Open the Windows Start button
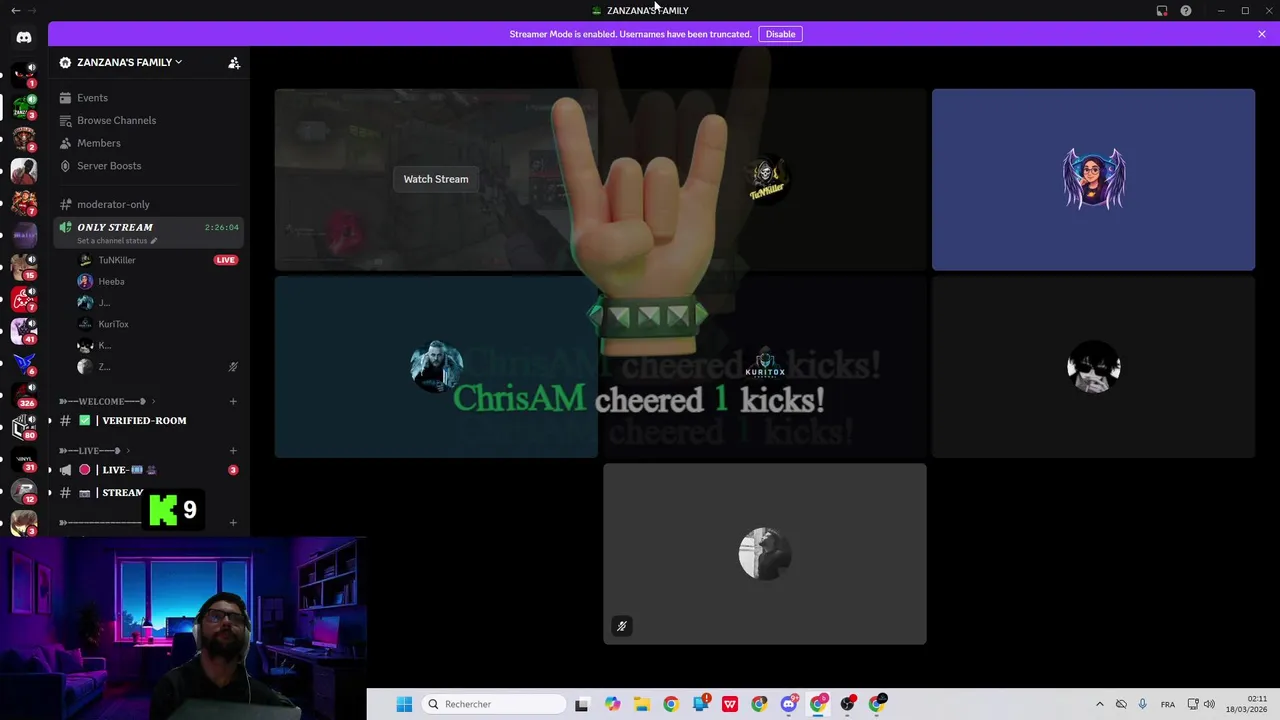1280x720 pixels. 404,704
